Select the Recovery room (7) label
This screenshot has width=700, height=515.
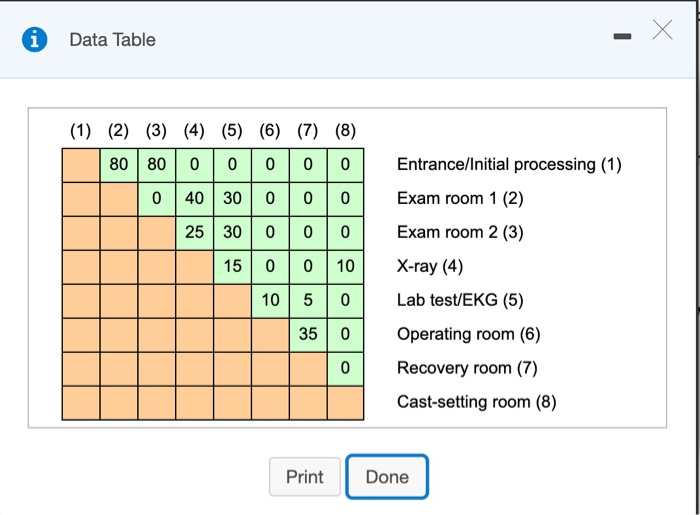467,369
